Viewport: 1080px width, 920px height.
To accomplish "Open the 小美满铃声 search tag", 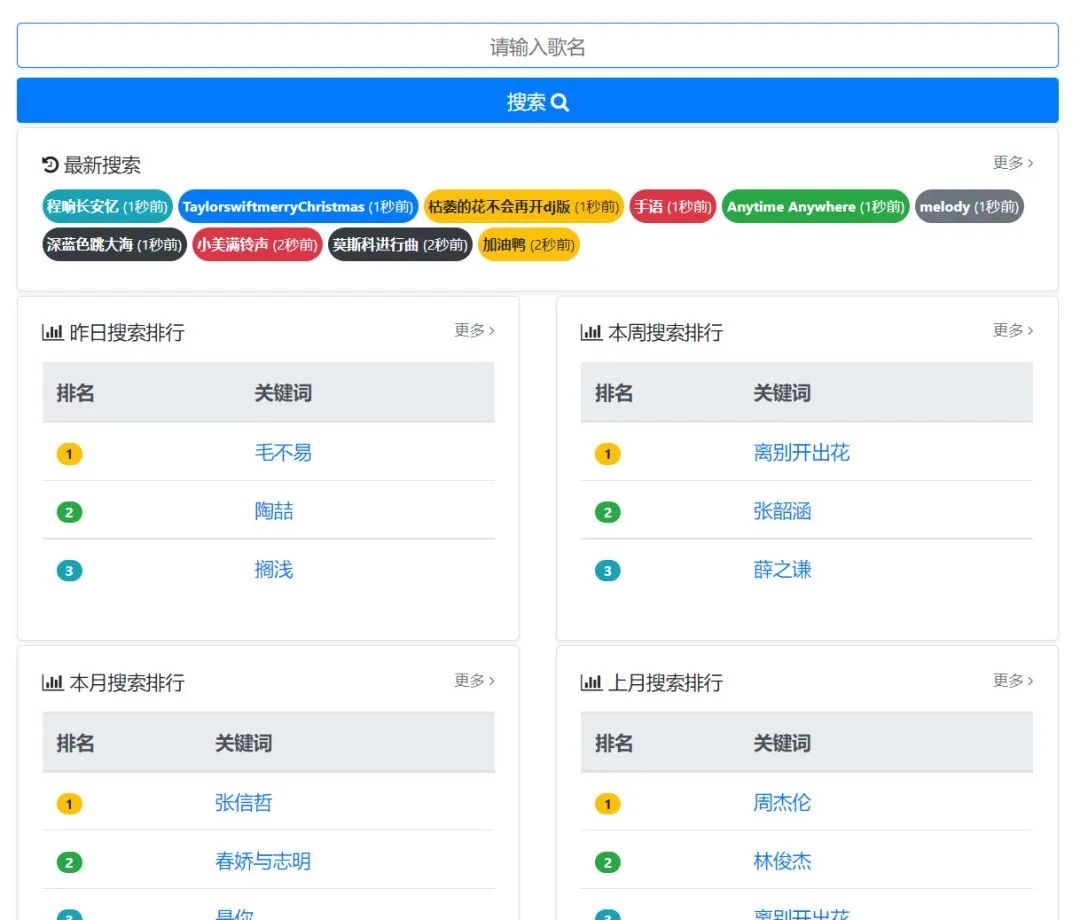I will [257, 244].
